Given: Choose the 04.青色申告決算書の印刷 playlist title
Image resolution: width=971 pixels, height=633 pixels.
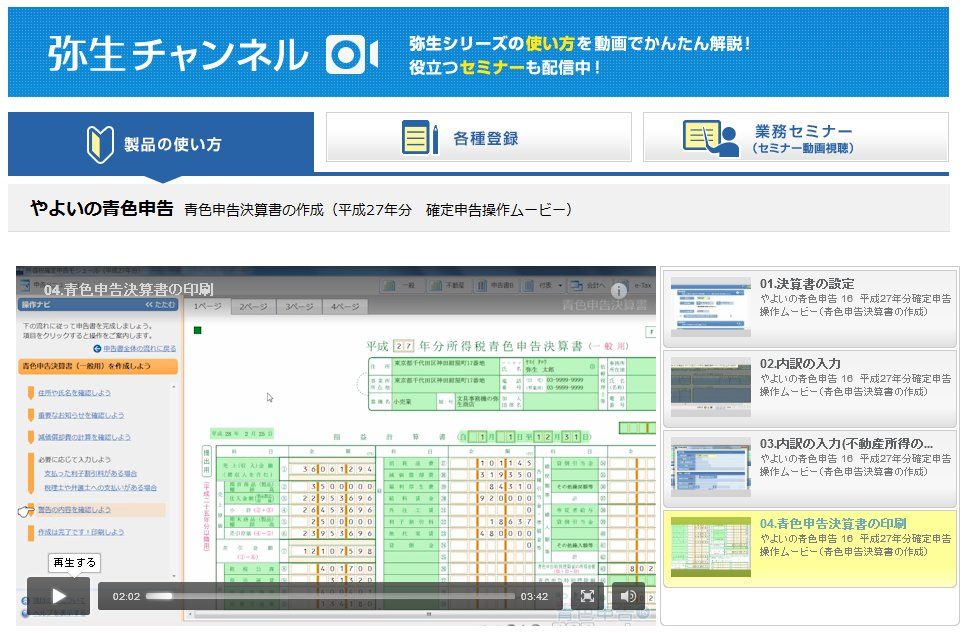Looking at the screenshot, I should click(833, 523).
